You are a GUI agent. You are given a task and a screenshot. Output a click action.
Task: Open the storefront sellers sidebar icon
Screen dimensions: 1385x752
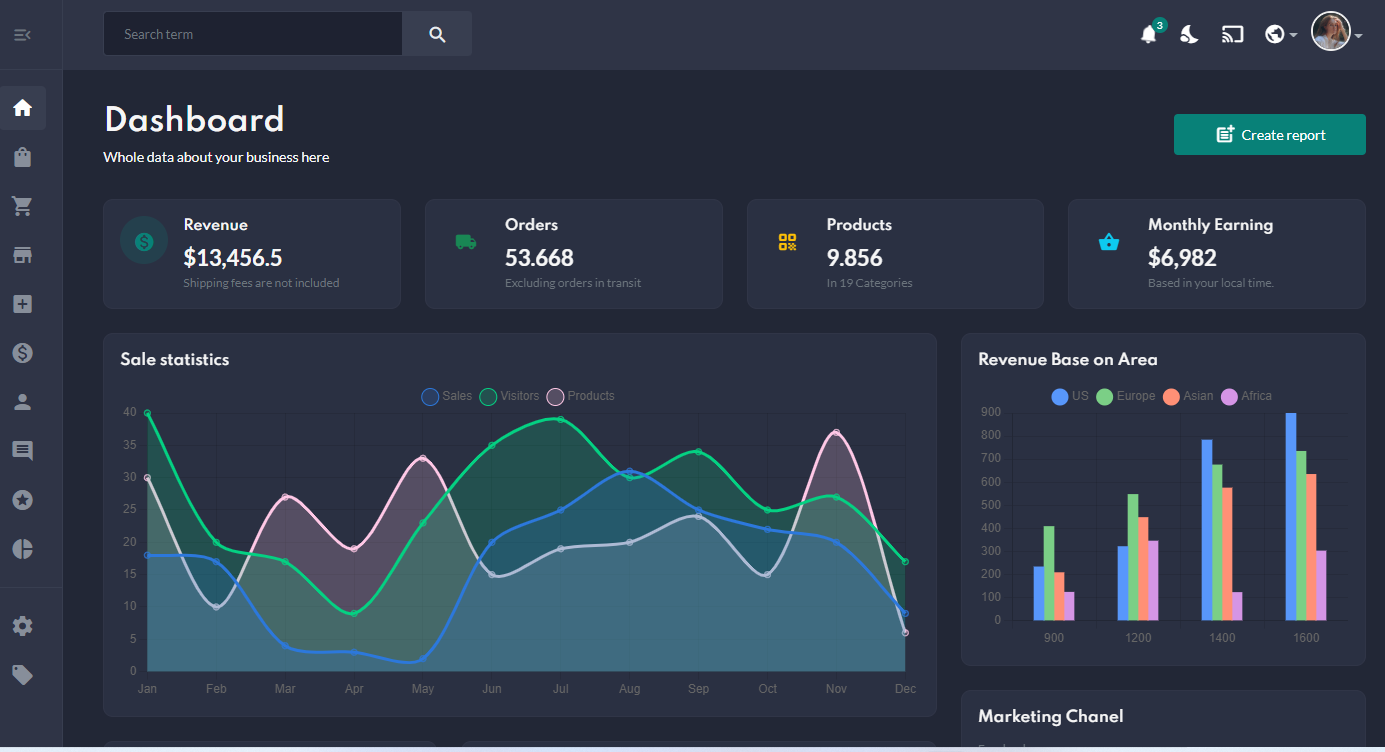[23, 255]
